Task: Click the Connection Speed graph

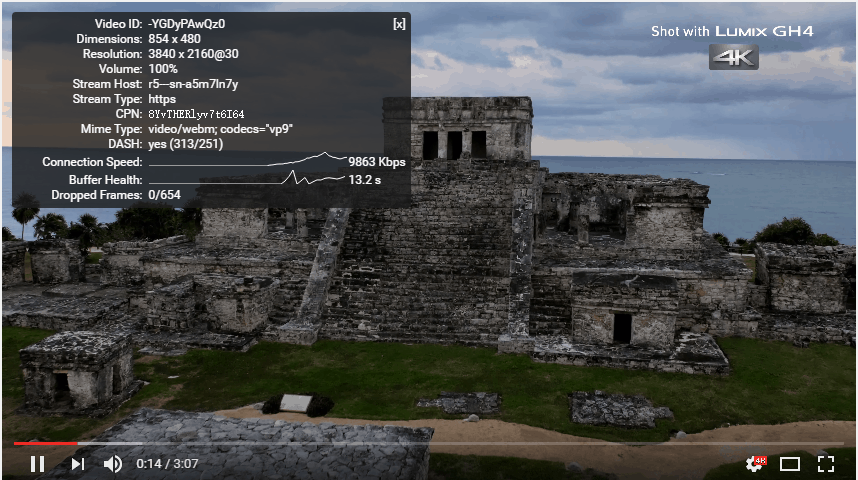Action: (x=247, y=160)
